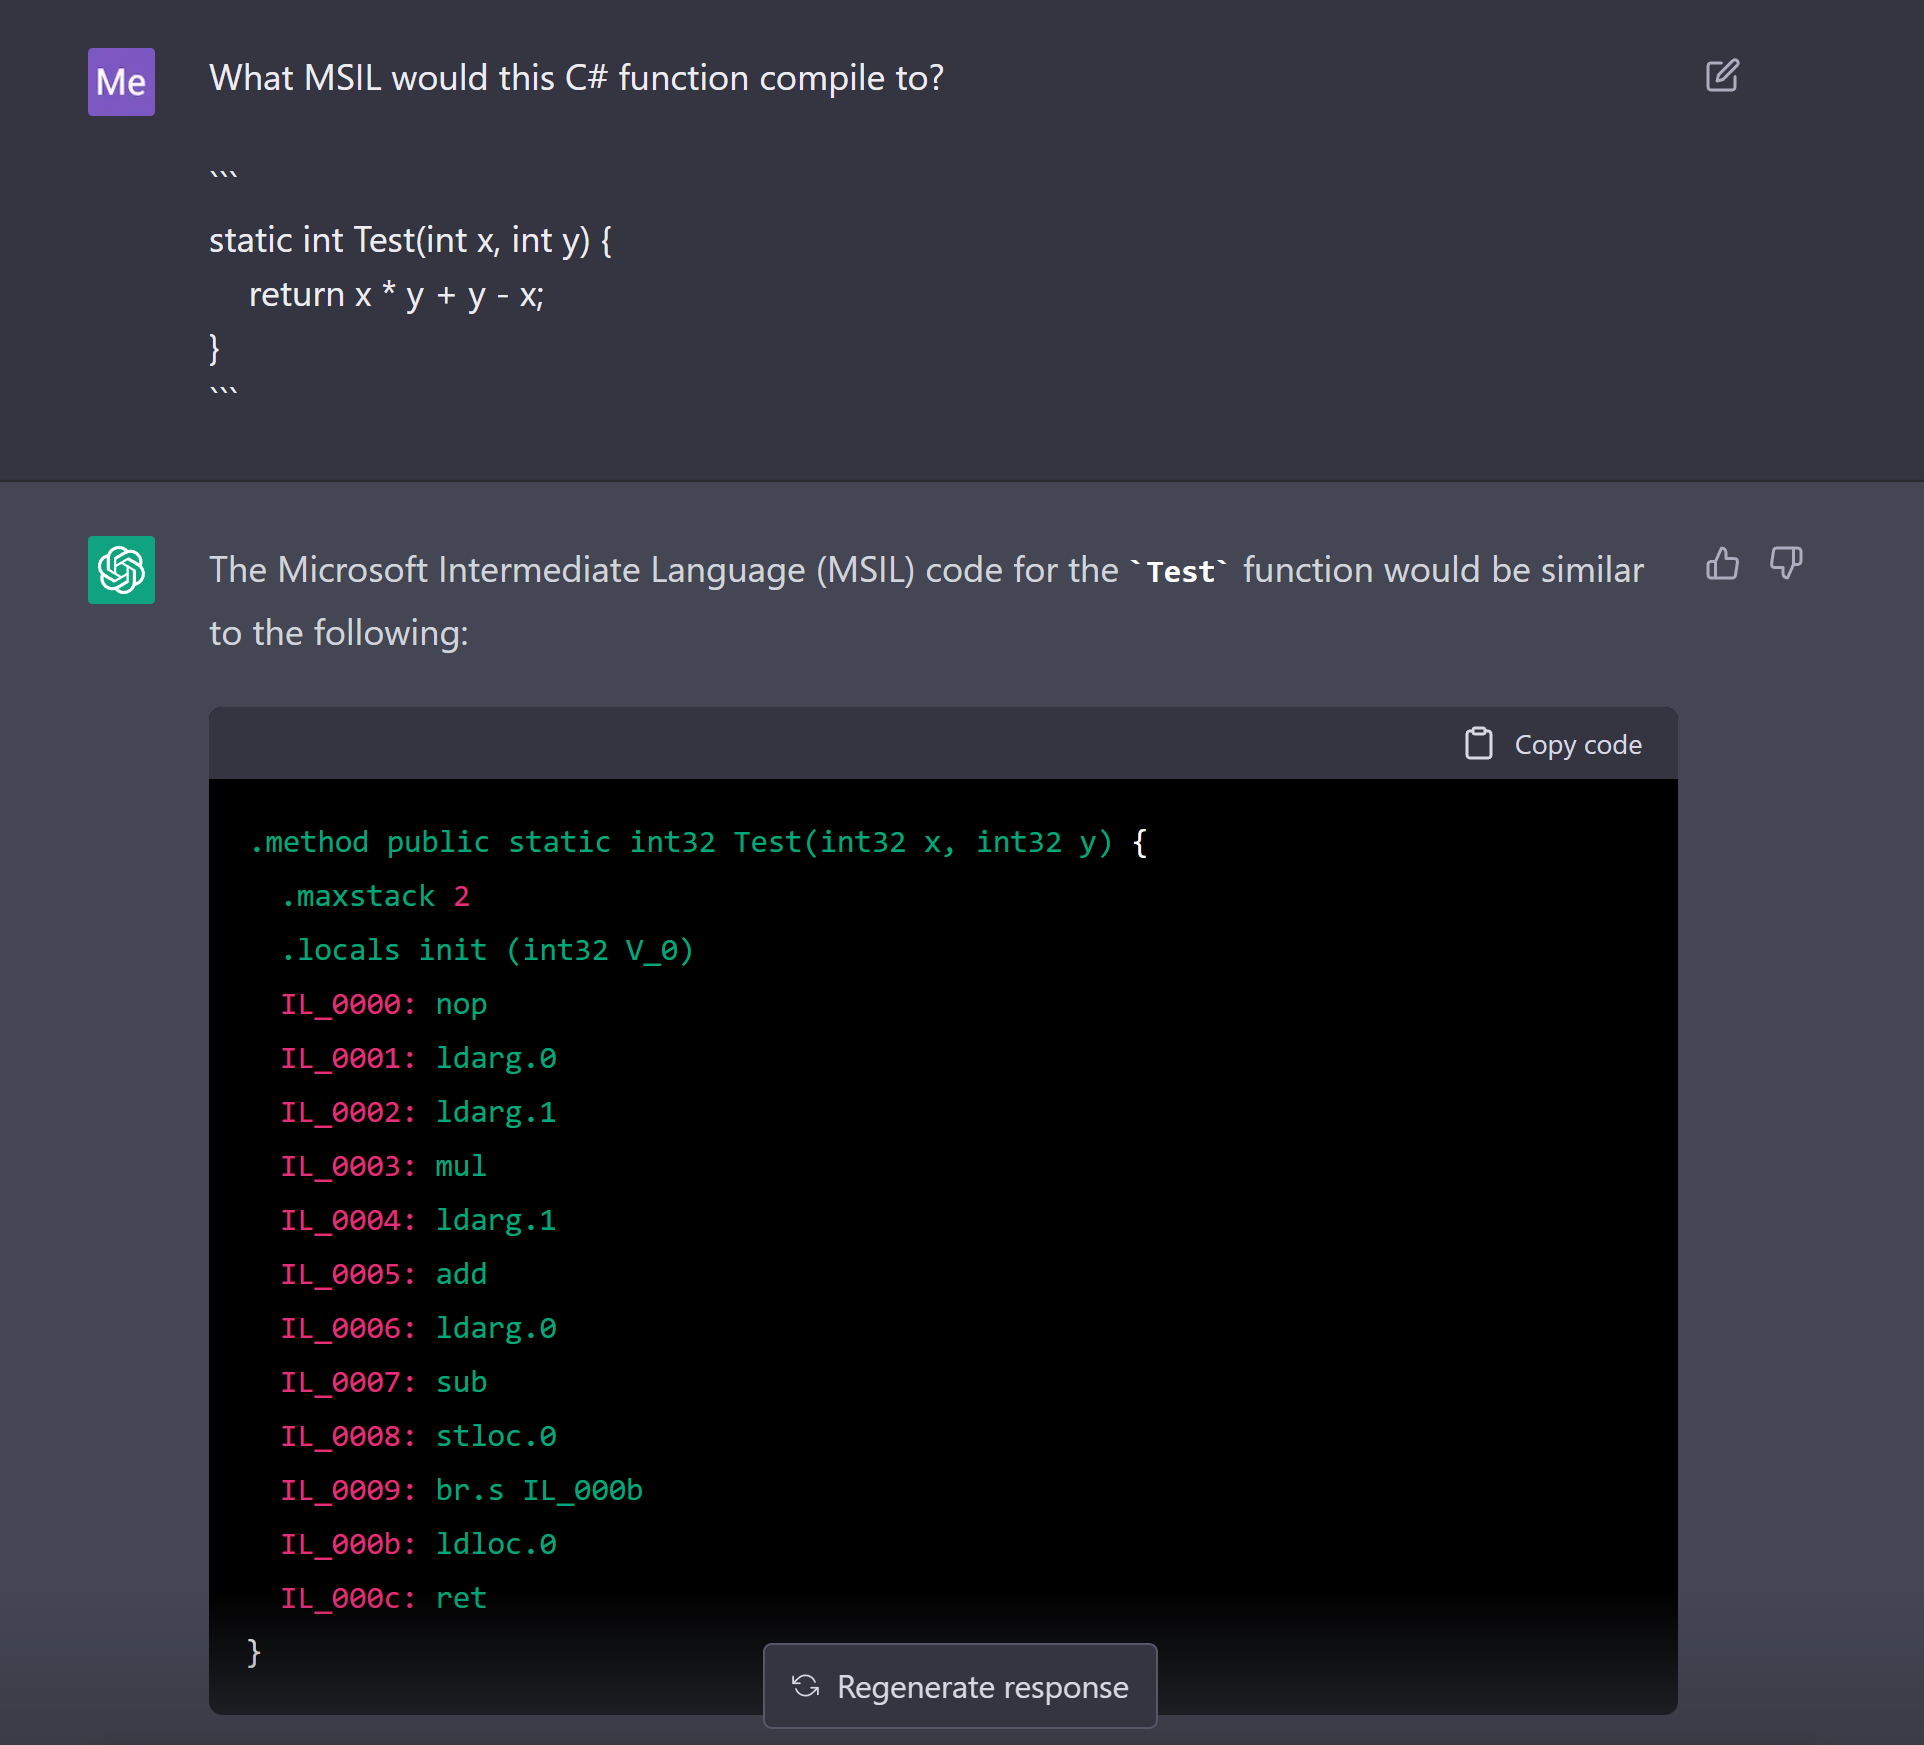The width and height of the screenshot is (1924, 1745).
Task: Click the question about MSIL text
Action: 576,78
